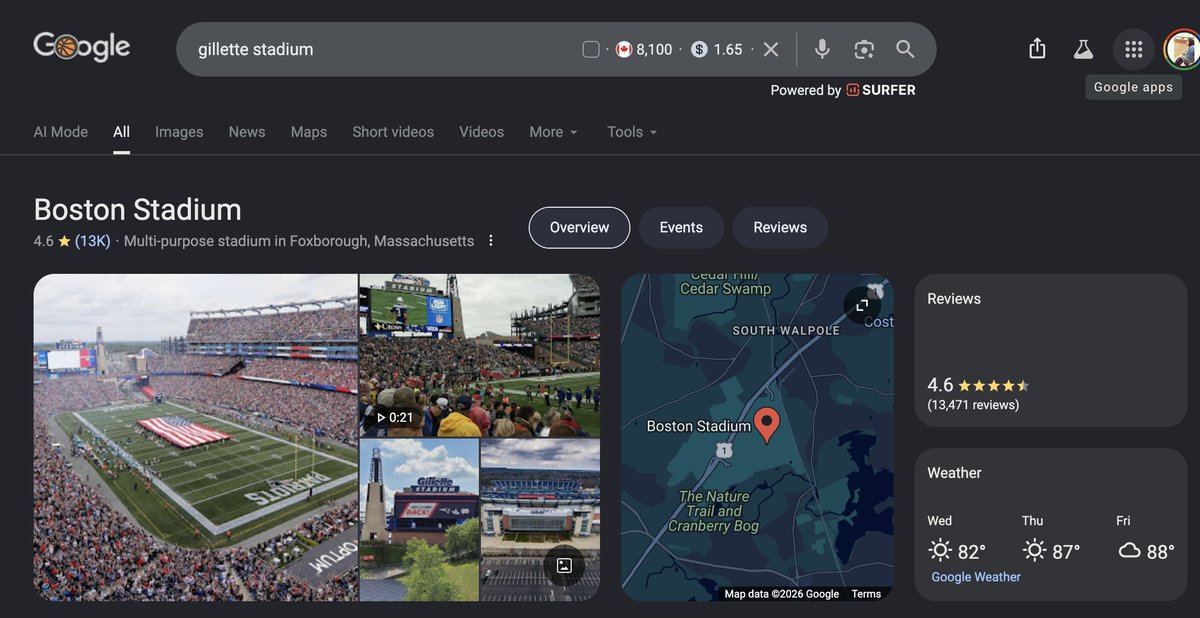Switch to the Images tab
Image resolution: width=1200 pixels, height=618 pixels.
click(179, 132)
